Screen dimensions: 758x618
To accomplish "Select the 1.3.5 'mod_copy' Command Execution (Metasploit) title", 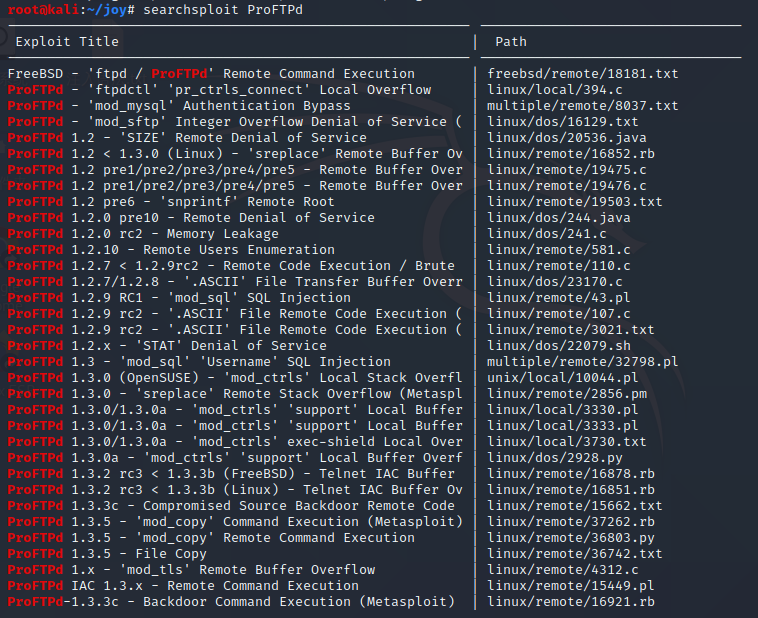I will pyautogui.click(x=235, y=521).
